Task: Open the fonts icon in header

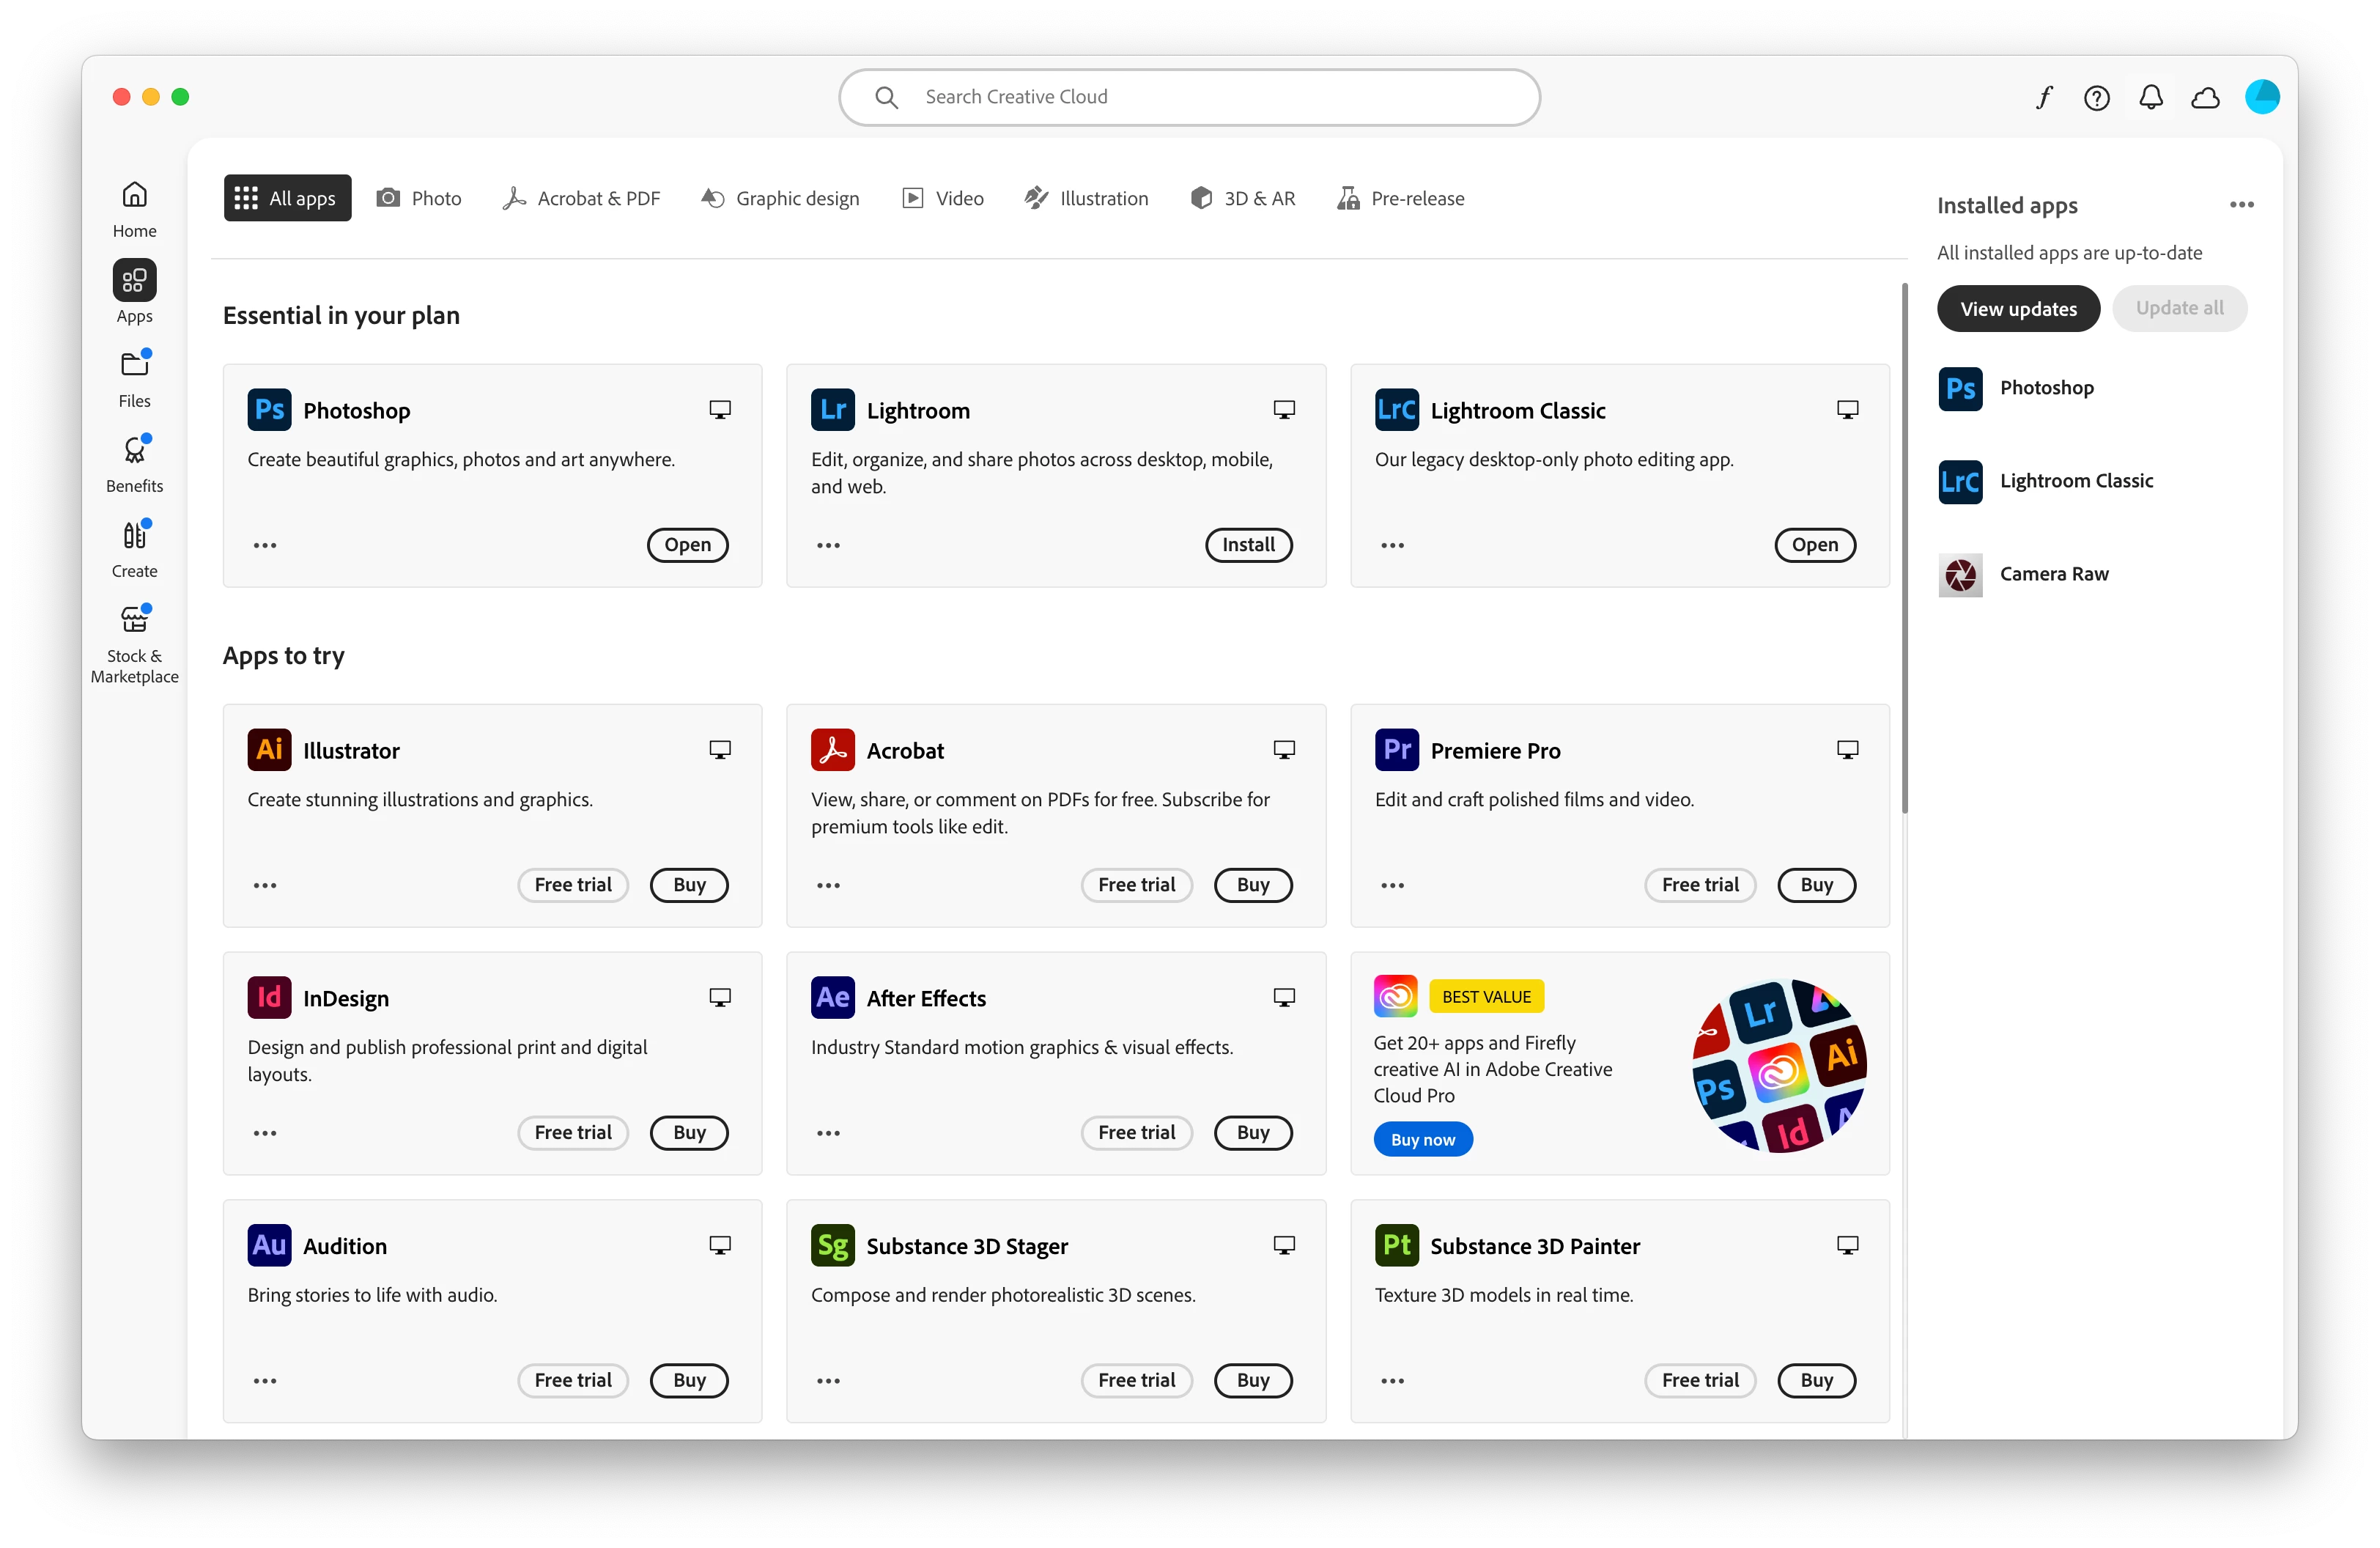Action: tap(2043, 97)
